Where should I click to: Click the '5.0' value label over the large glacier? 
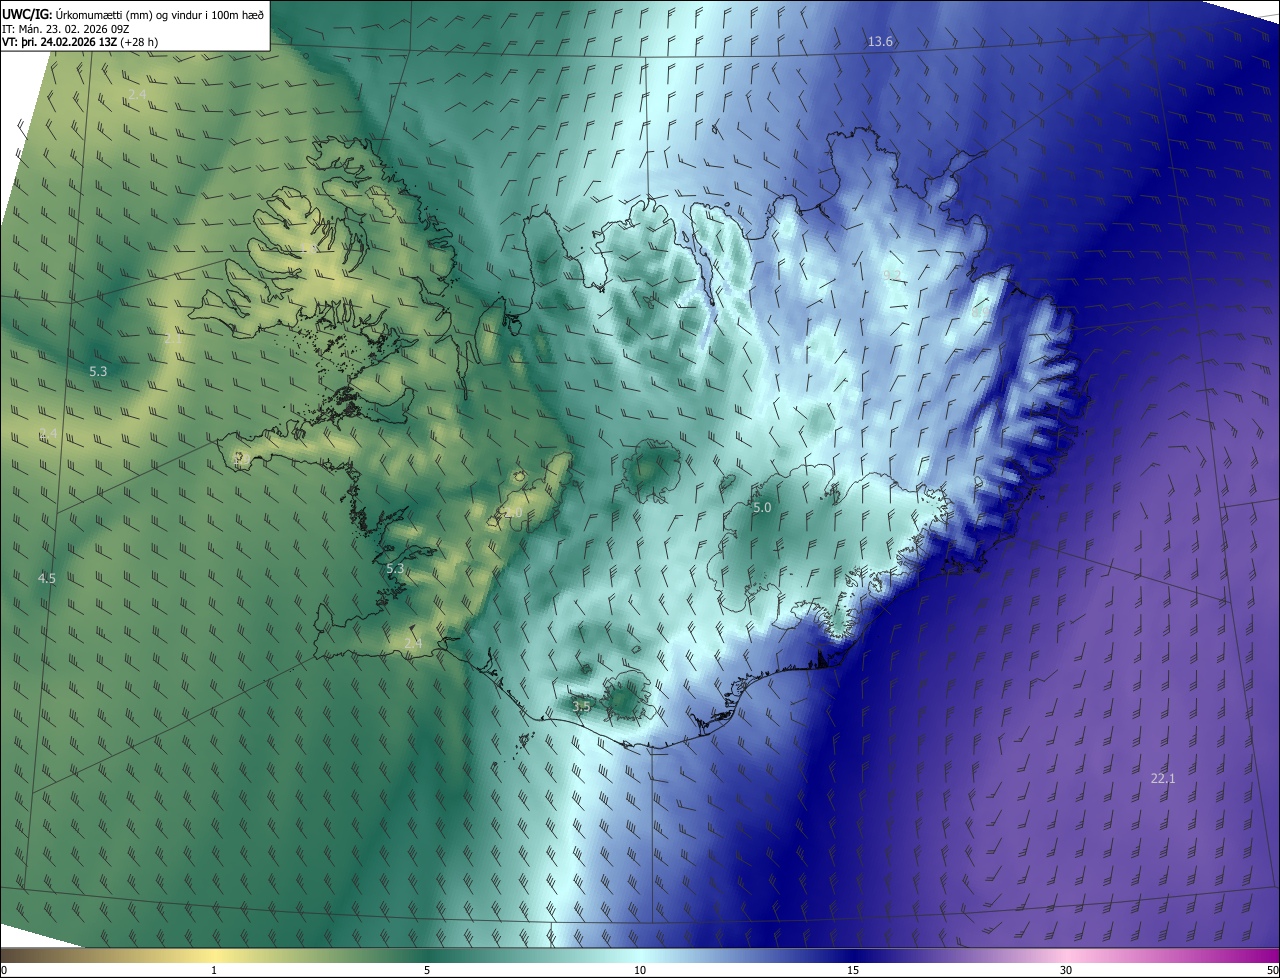pos(762,508)
